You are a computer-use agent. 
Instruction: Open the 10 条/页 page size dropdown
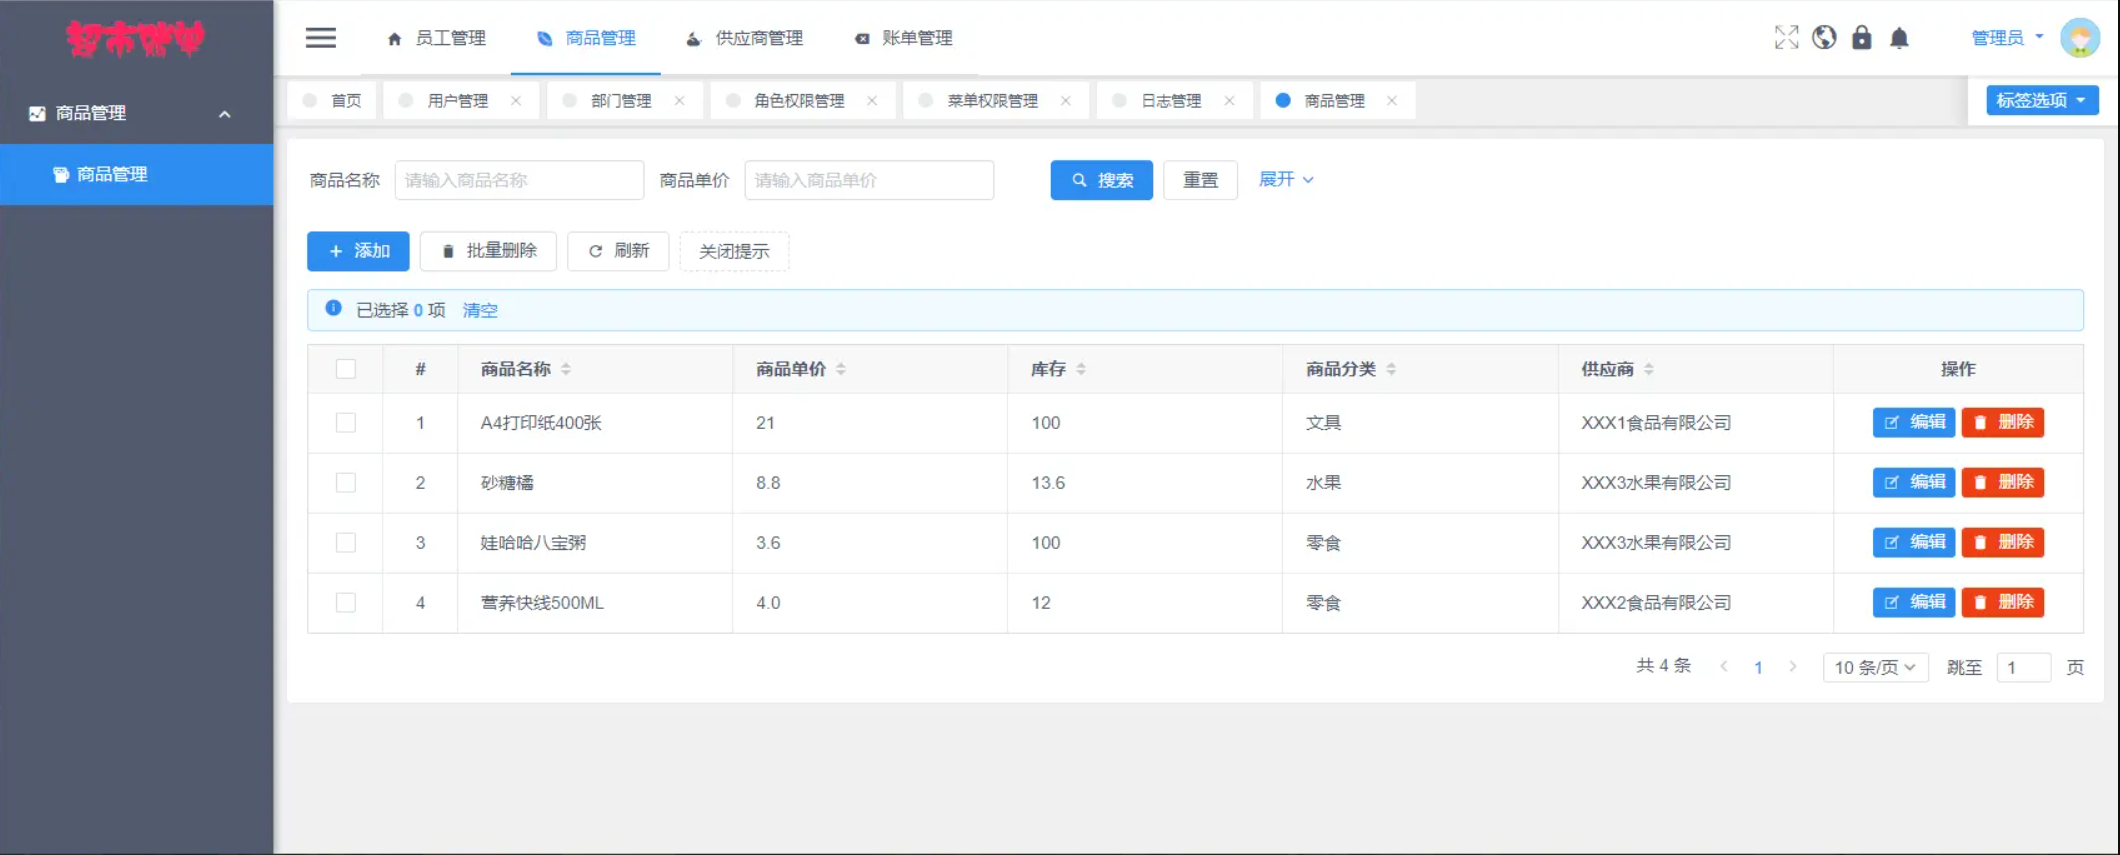pos(1874,667)
